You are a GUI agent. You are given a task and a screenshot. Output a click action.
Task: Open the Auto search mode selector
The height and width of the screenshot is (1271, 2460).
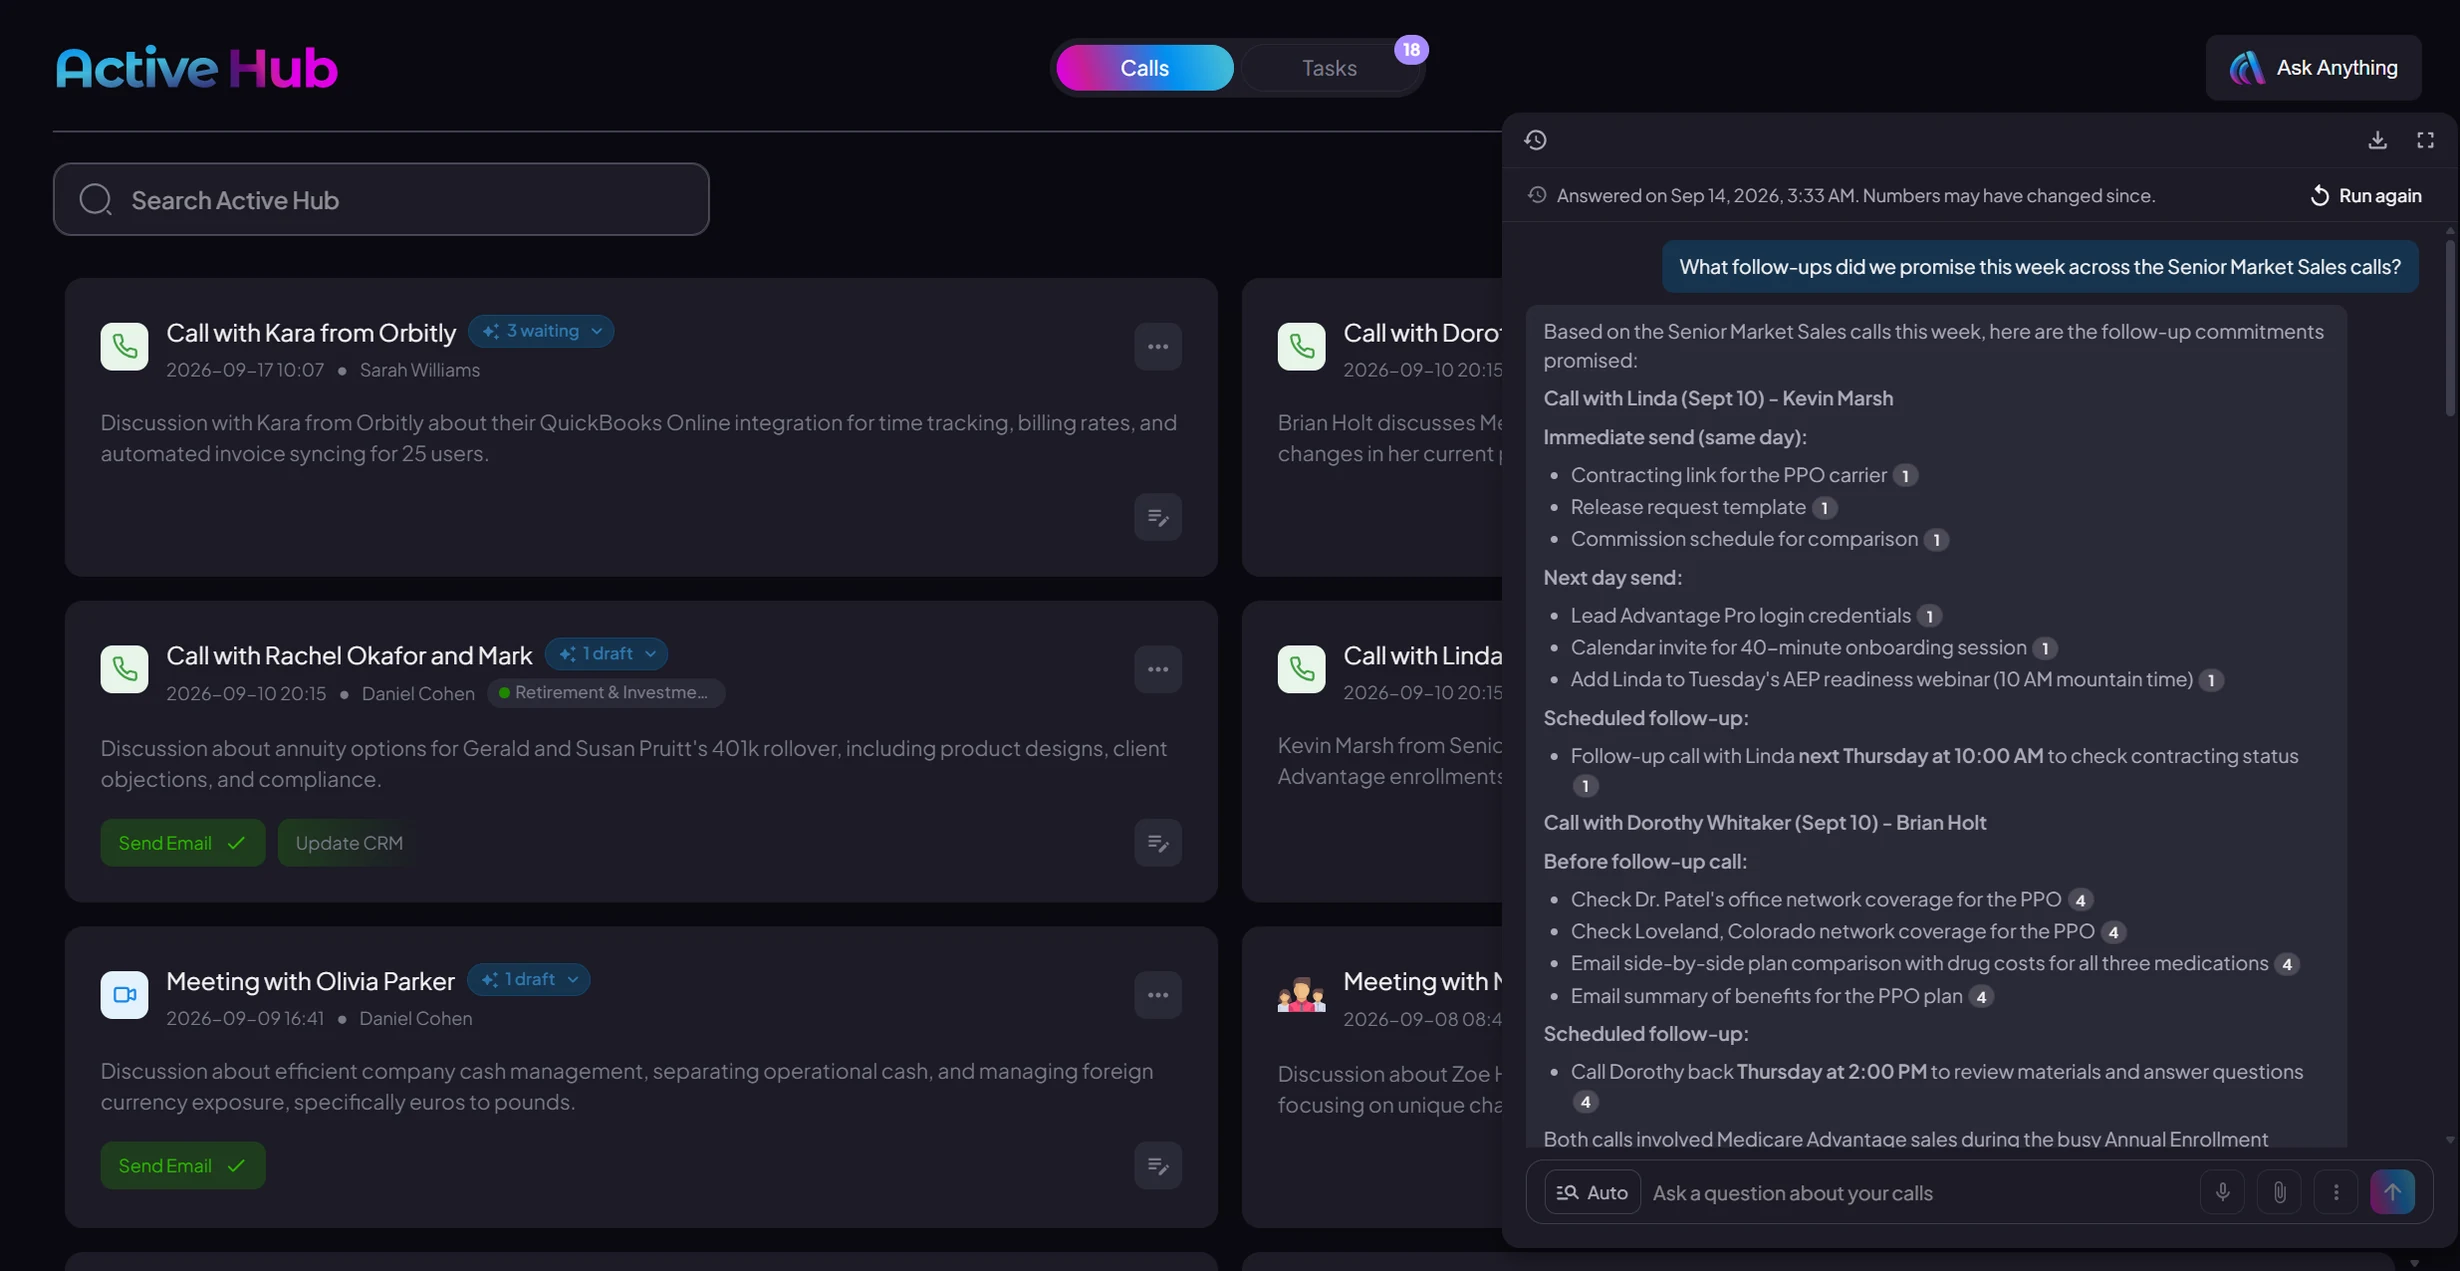click(1592, 1192)
